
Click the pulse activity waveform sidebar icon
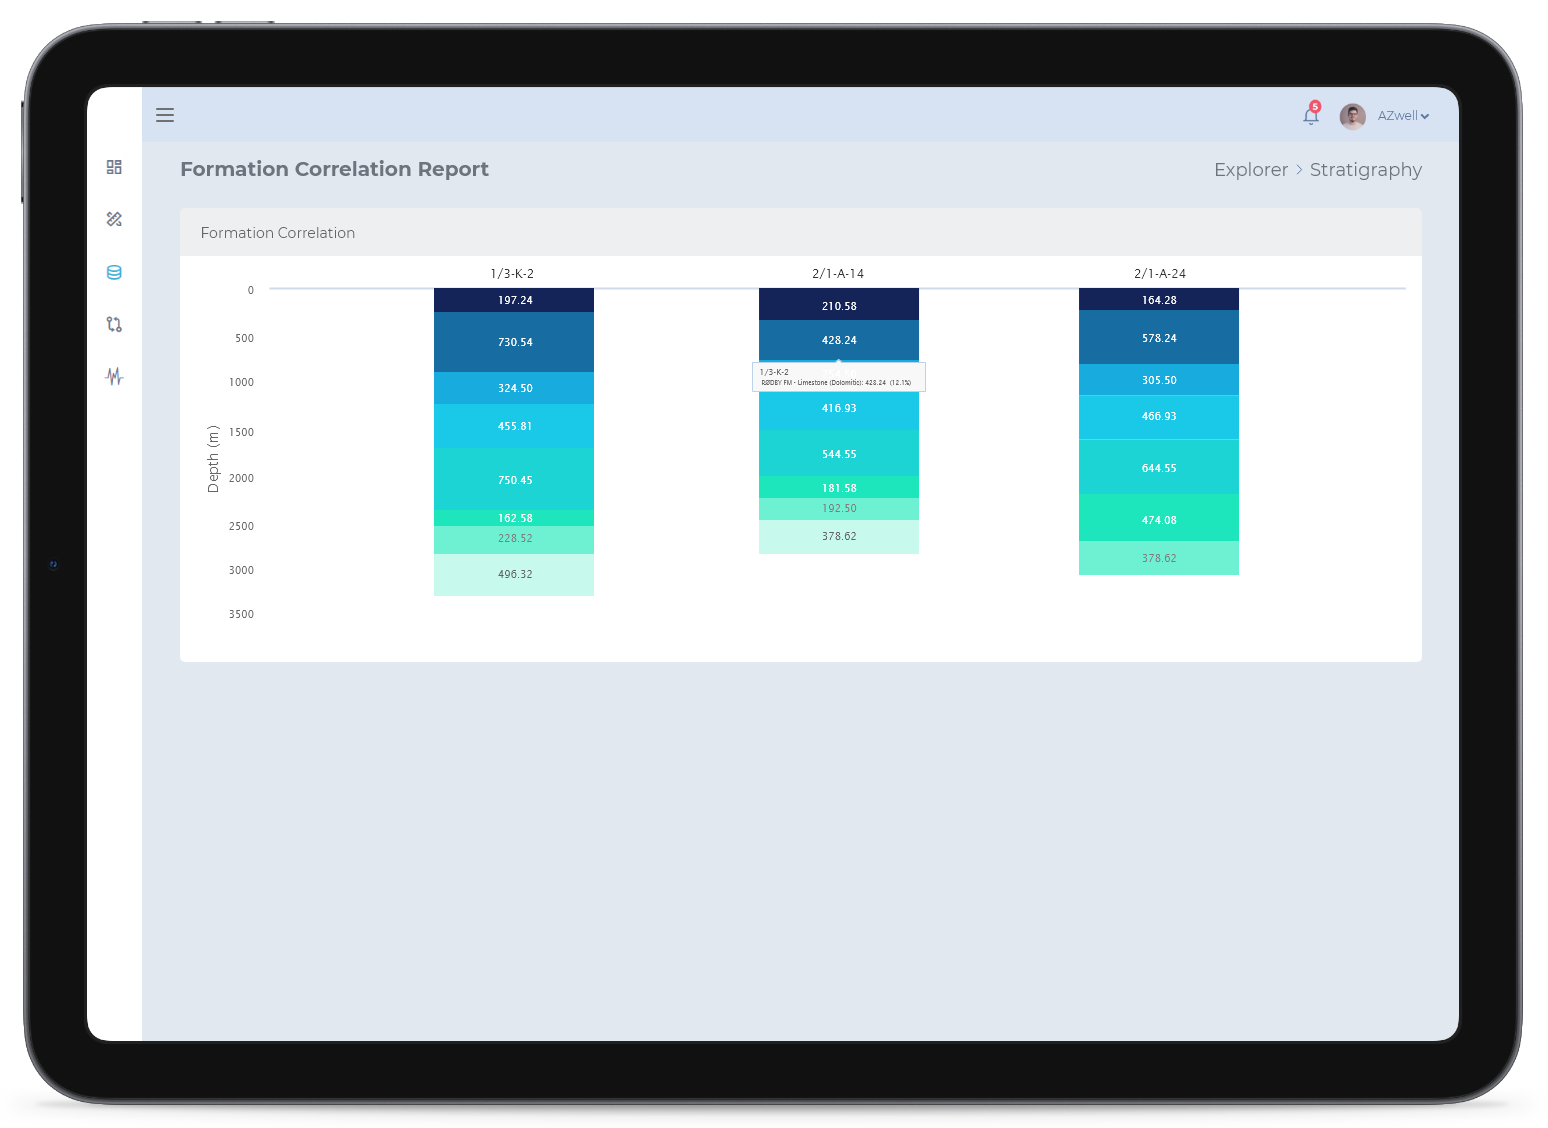tap(114, 376)
